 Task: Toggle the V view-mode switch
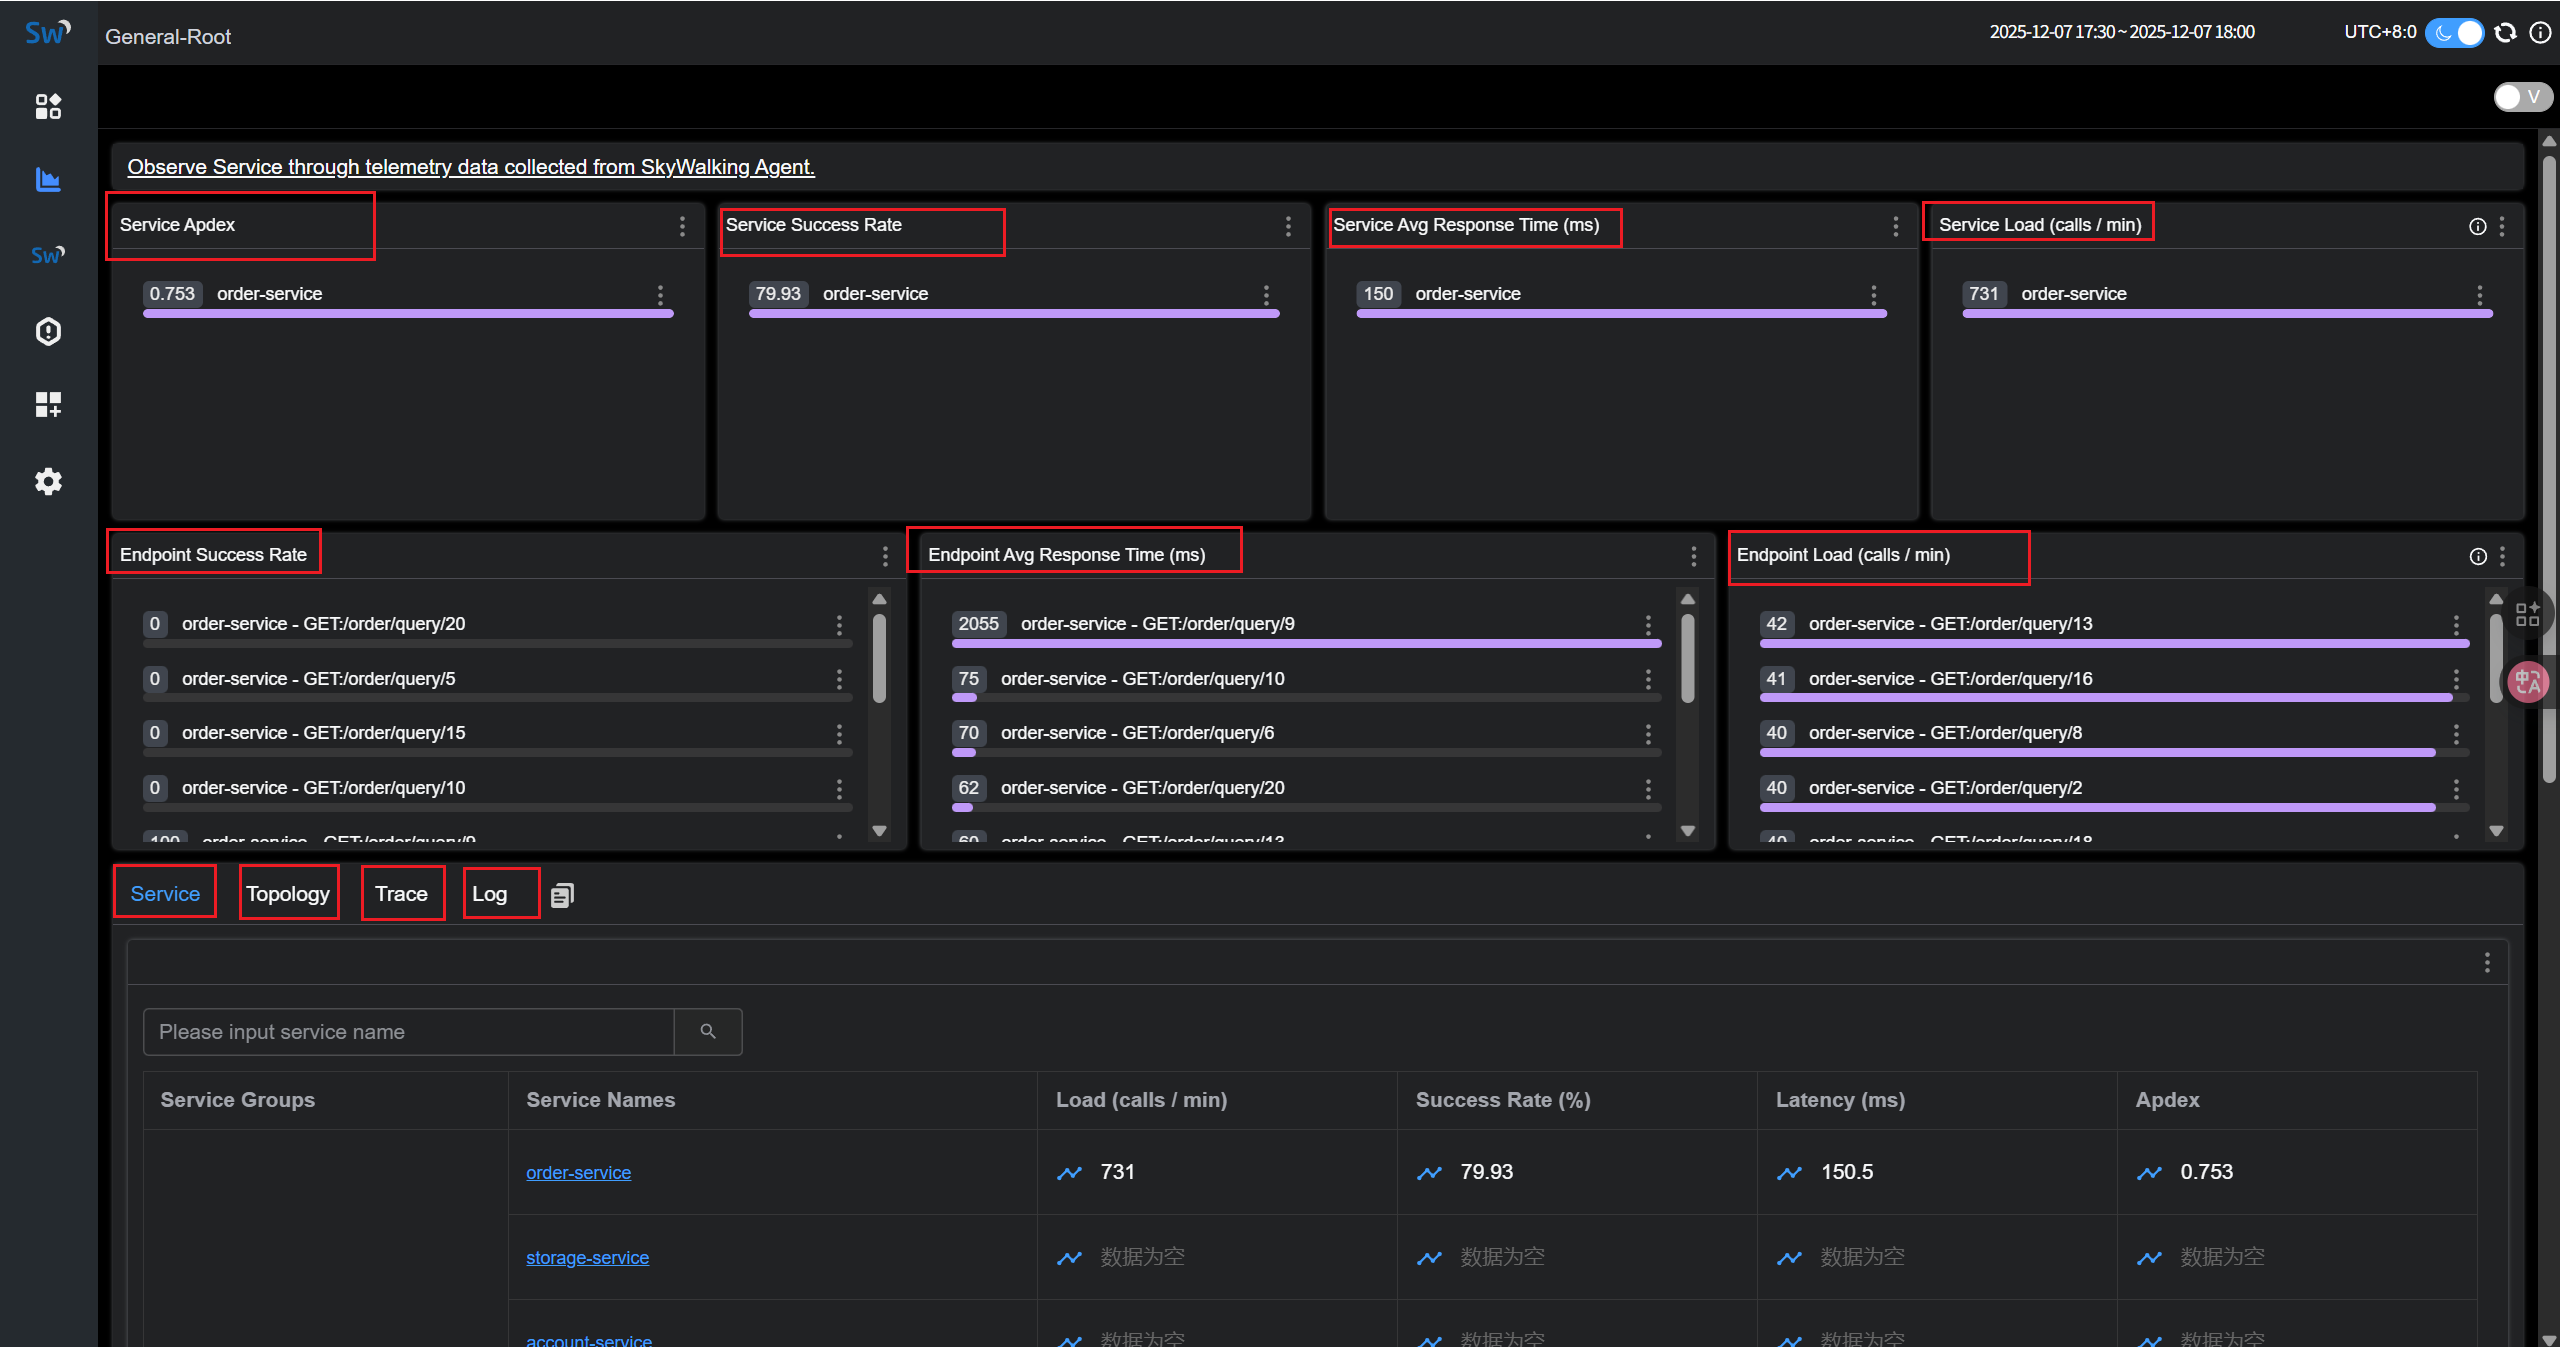click(2522, 97)
